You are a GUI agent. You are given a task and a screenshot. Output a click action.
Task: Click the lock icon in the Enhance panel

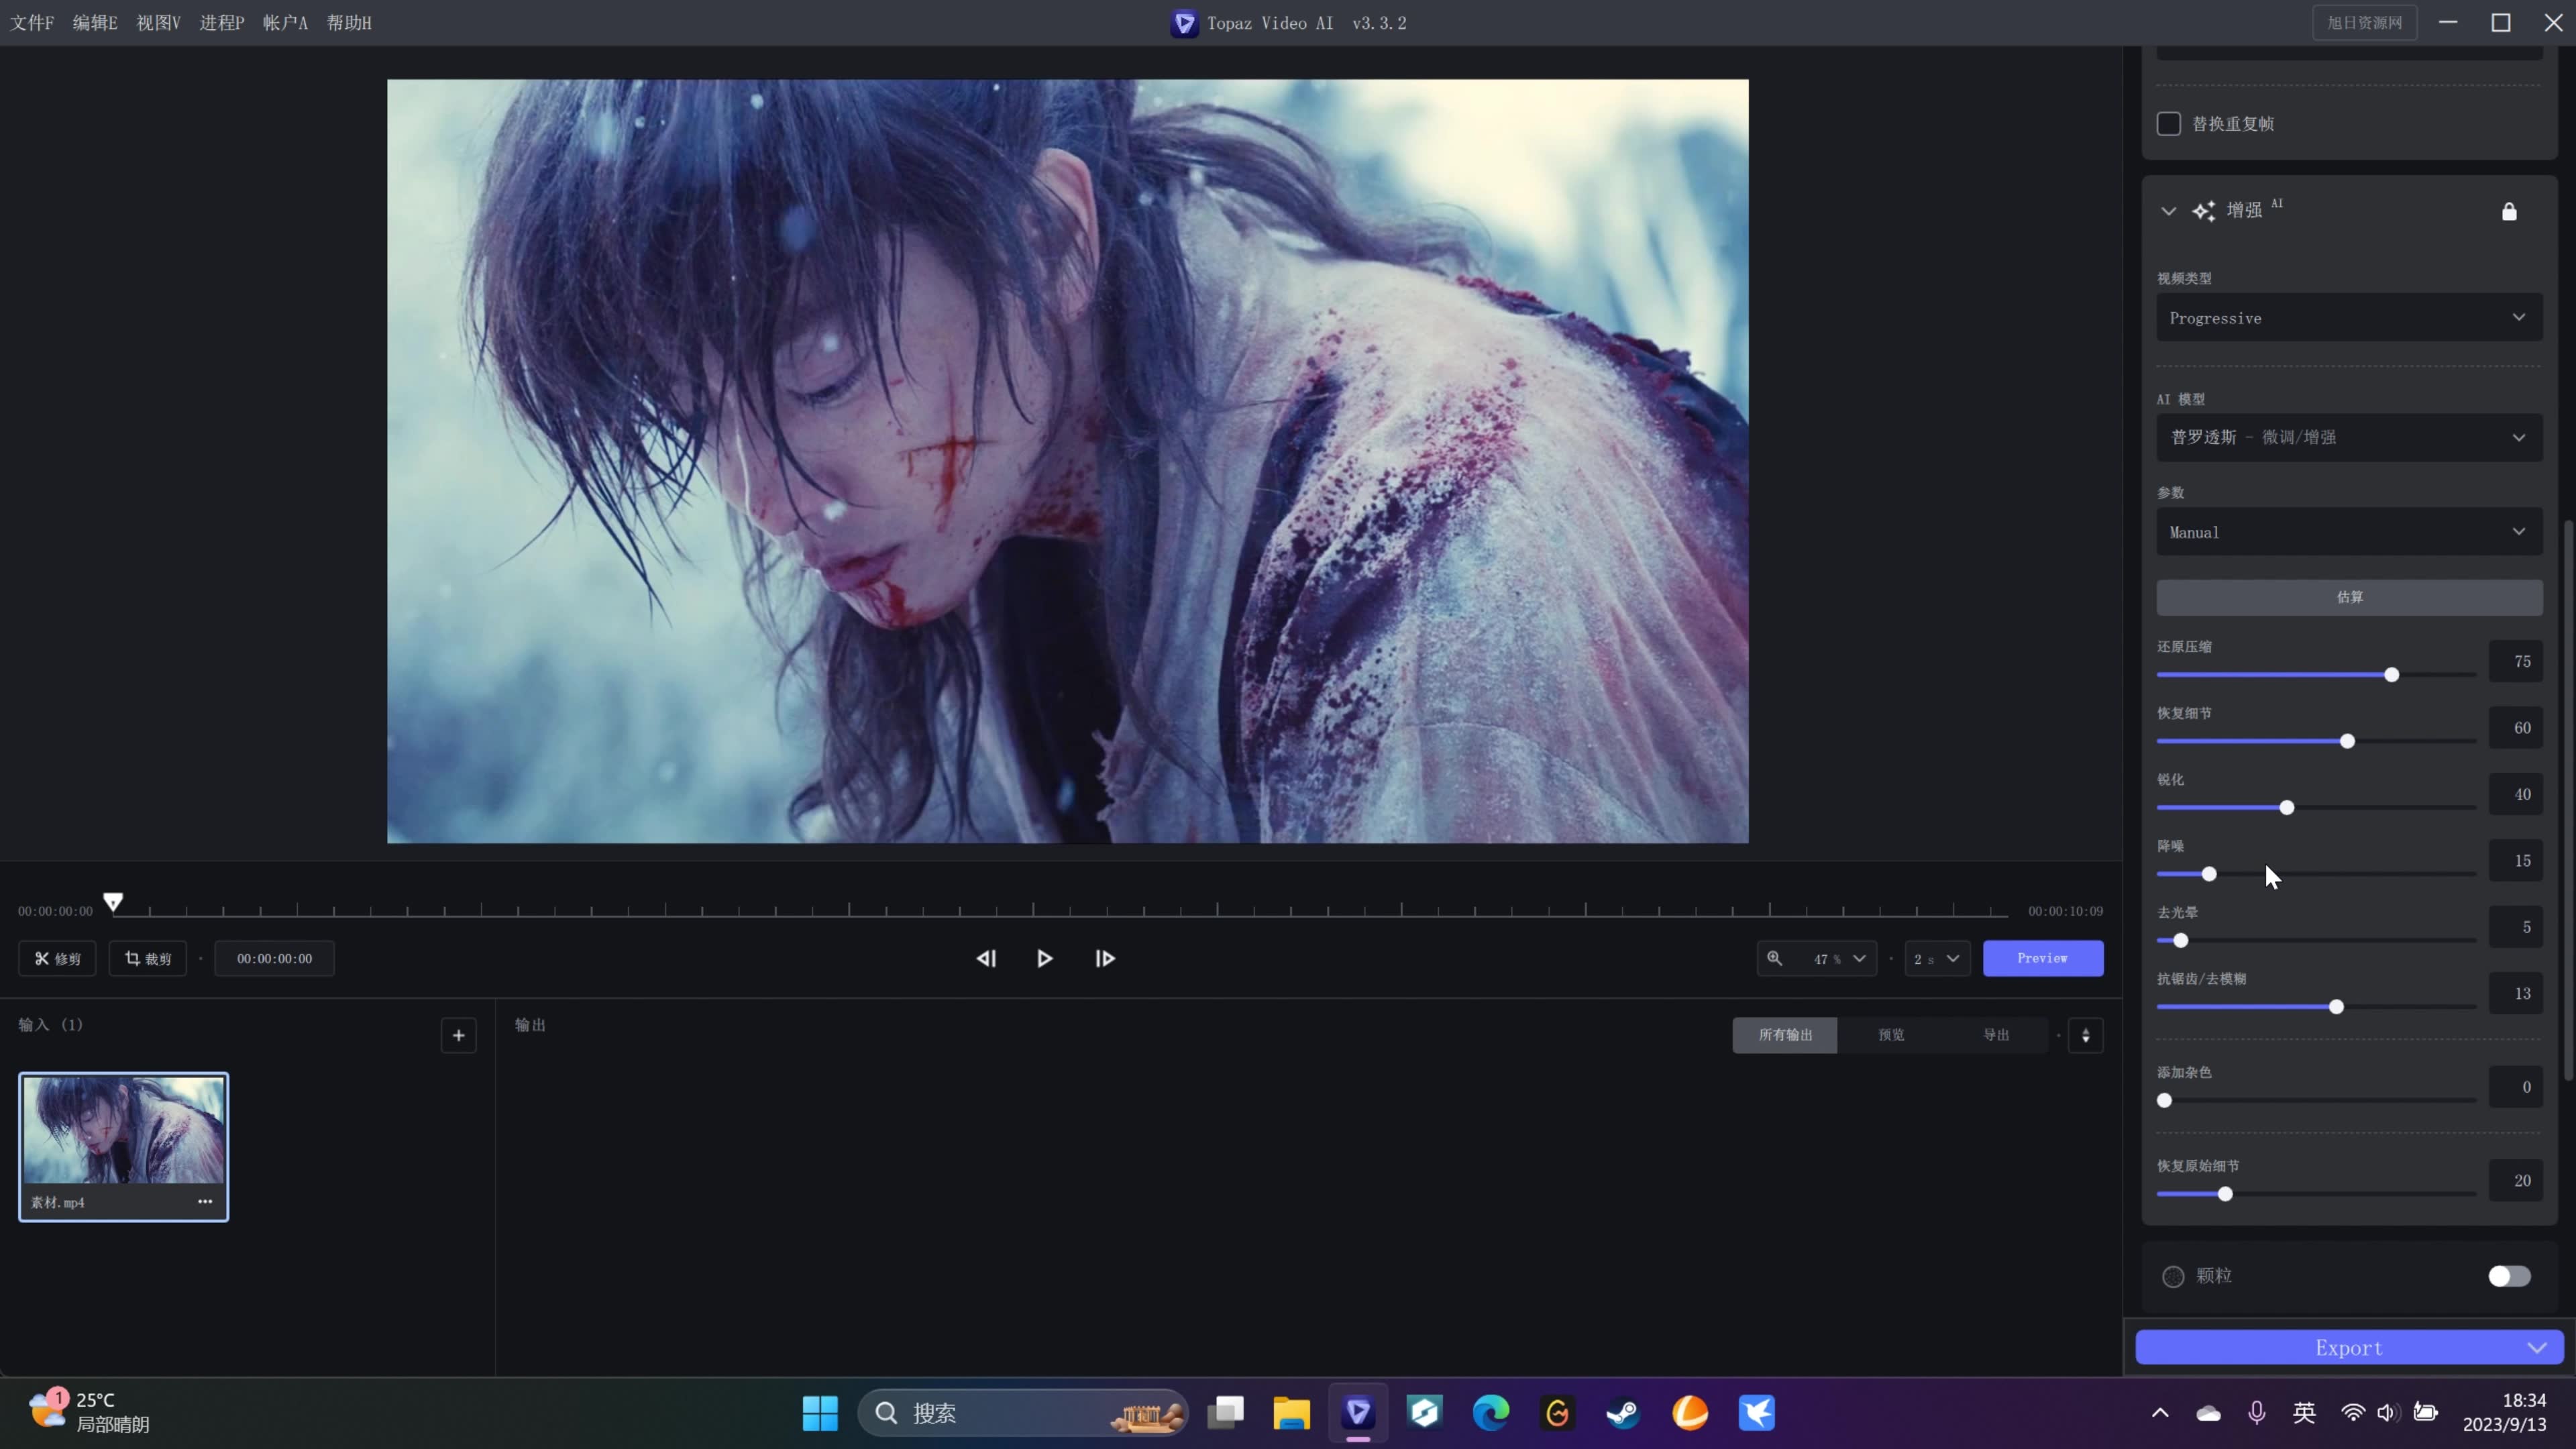point(2509,211)
